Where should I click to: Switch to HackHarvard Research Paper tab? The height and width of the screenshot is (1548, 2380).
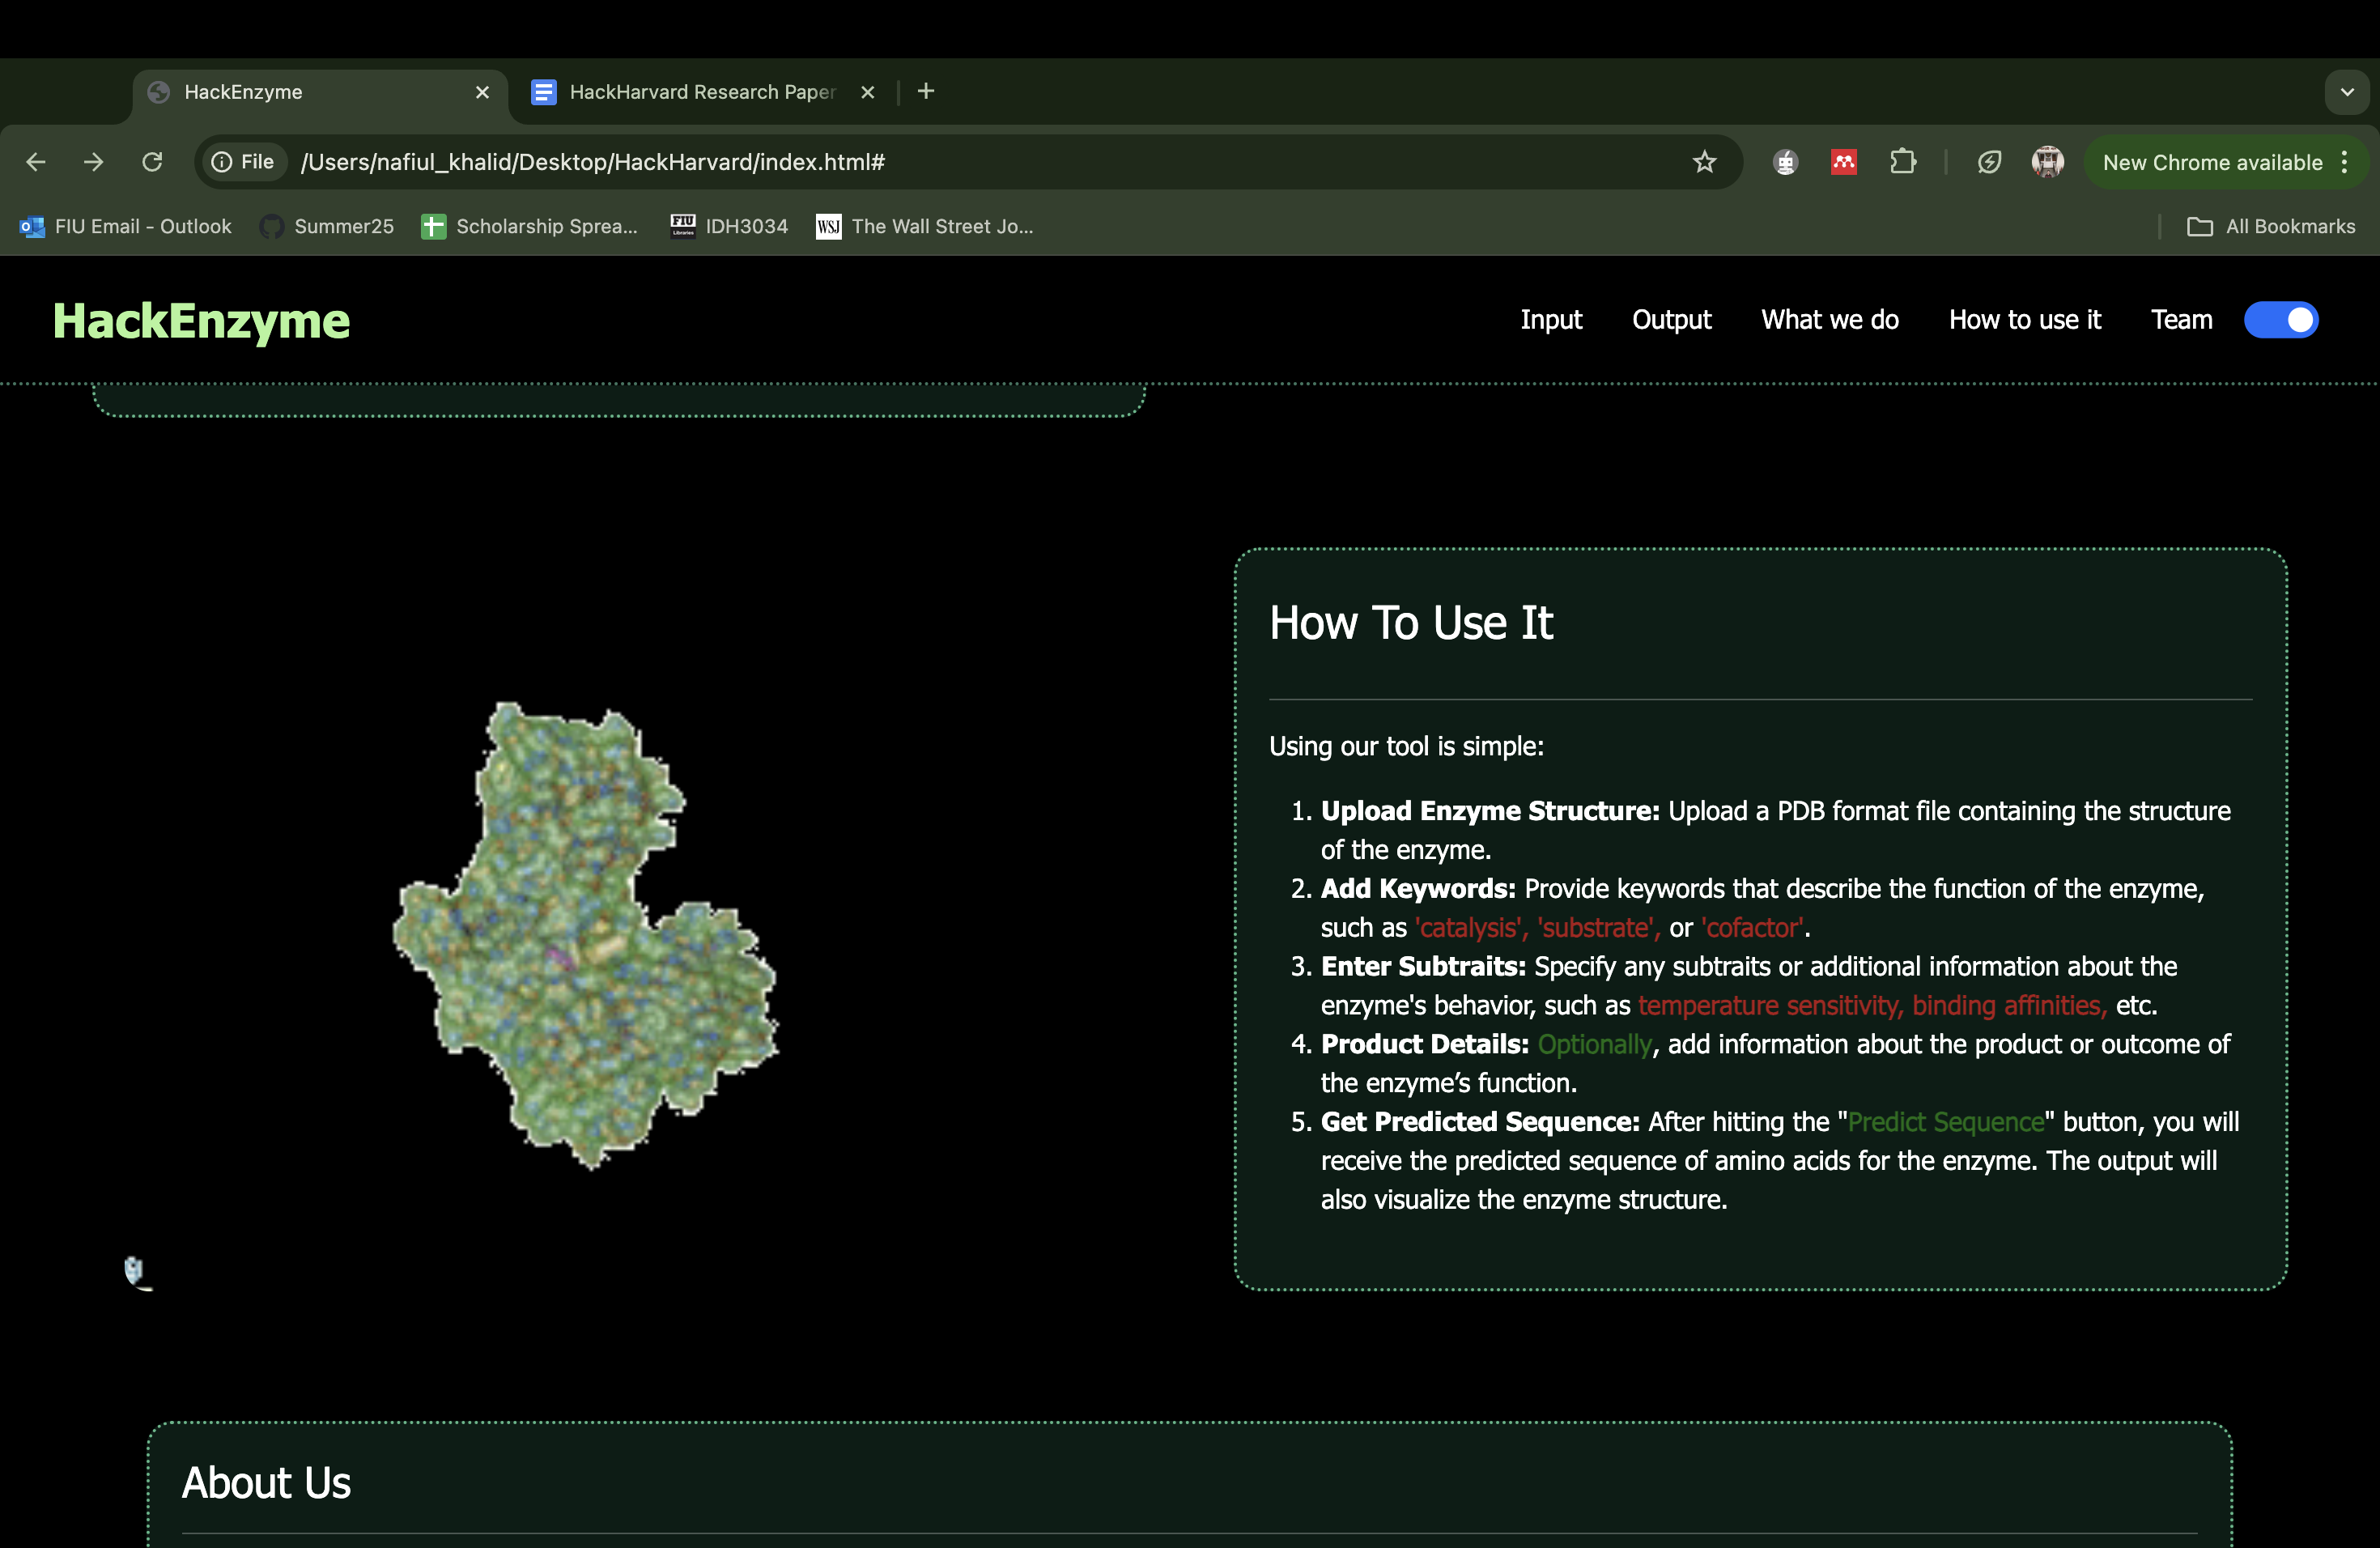[700, 92]
